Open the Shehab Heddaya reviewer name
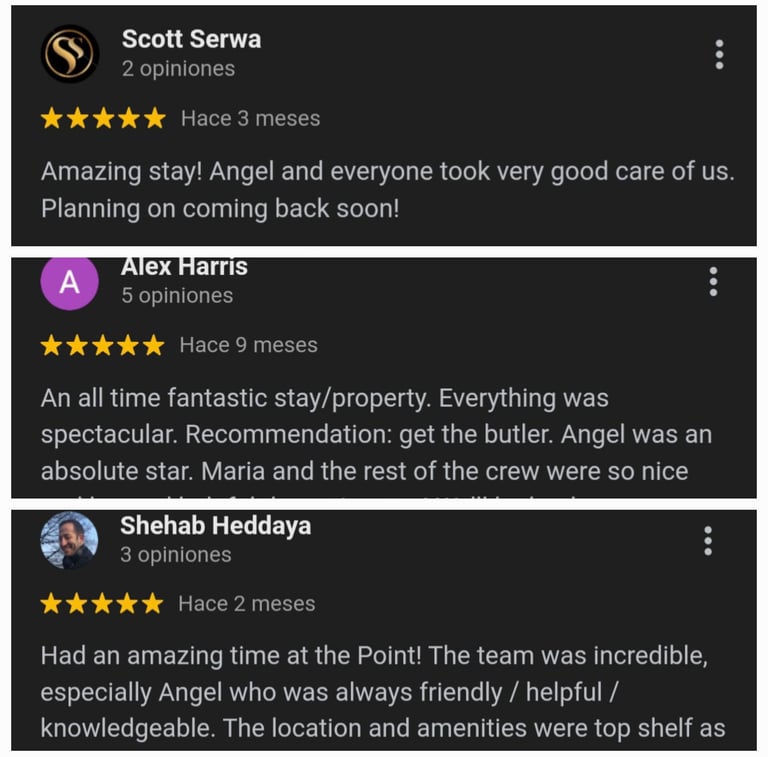Viewport: 768px width, 757px height. tap(216, 526)
